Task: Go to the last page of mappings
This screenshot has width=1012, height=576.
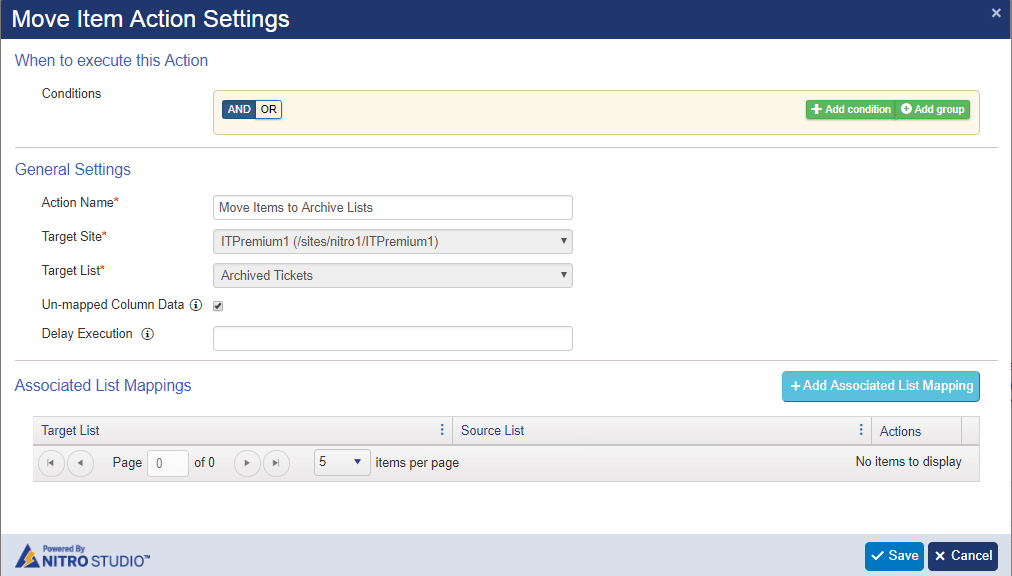Action: [276, 463]
